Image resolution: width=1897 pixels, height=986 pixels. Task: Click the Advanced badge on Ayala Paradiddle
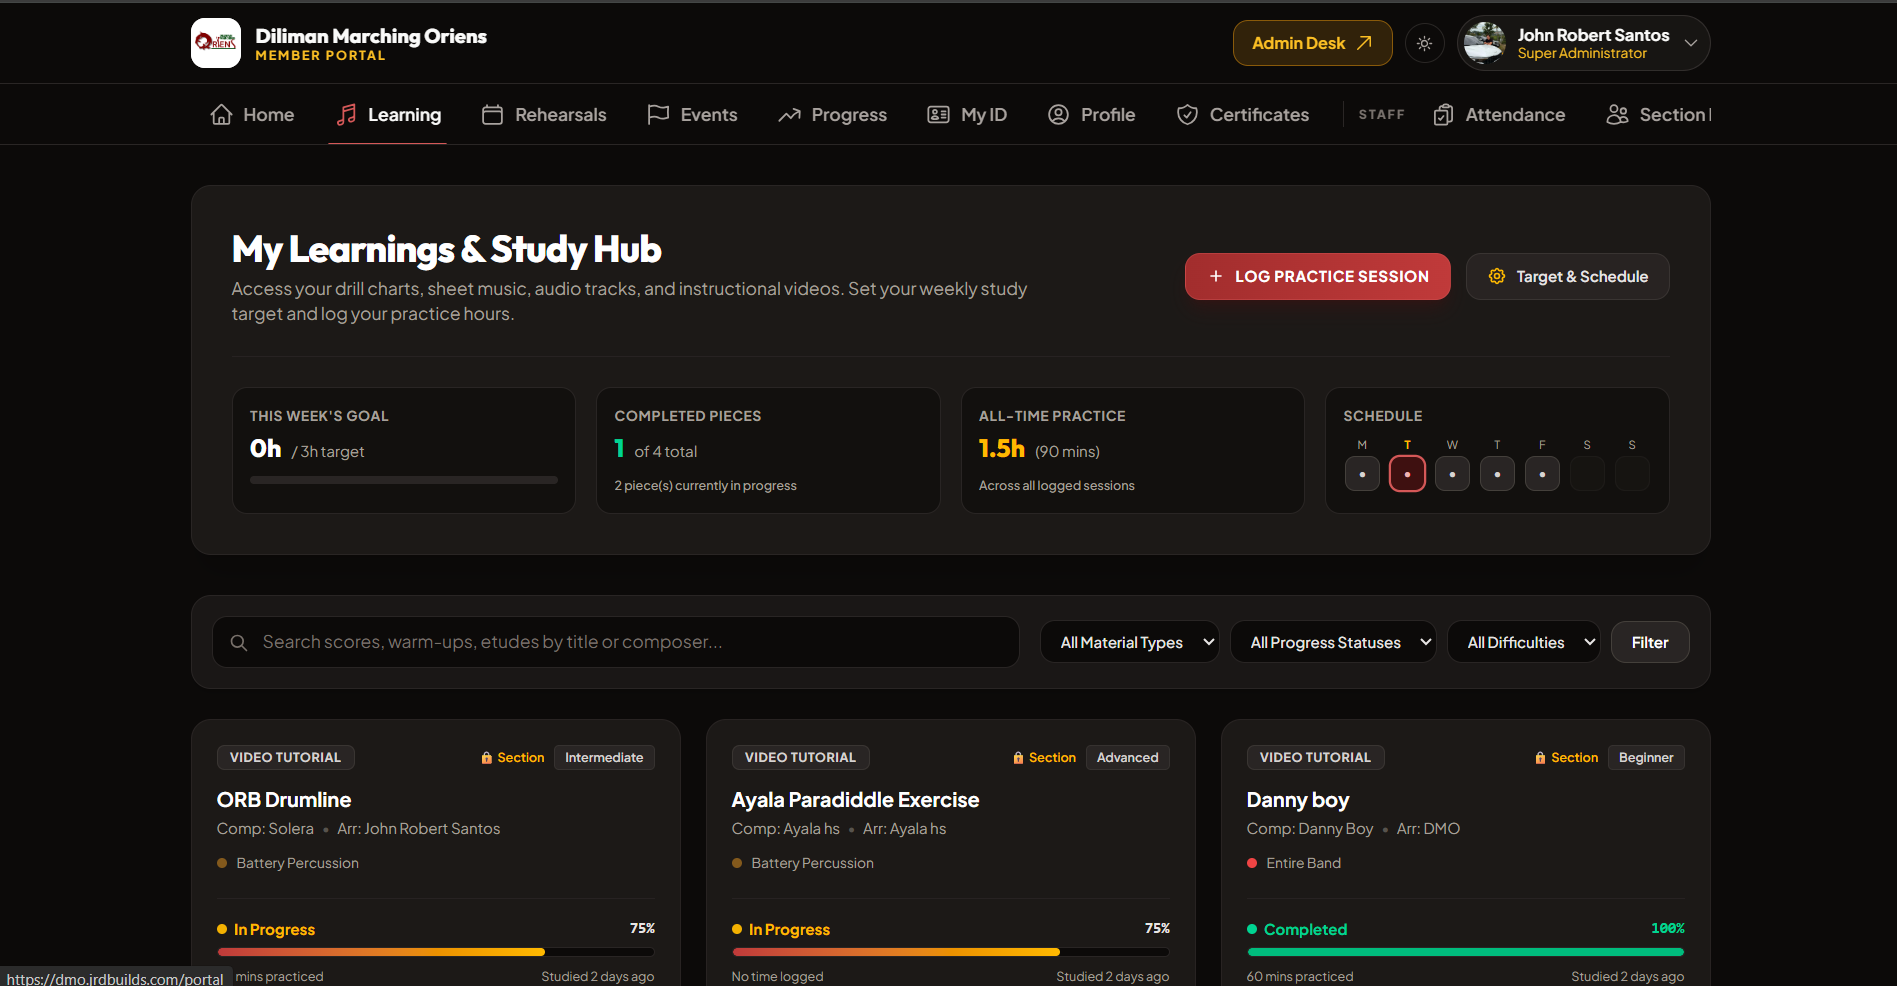pos(1127,758)
